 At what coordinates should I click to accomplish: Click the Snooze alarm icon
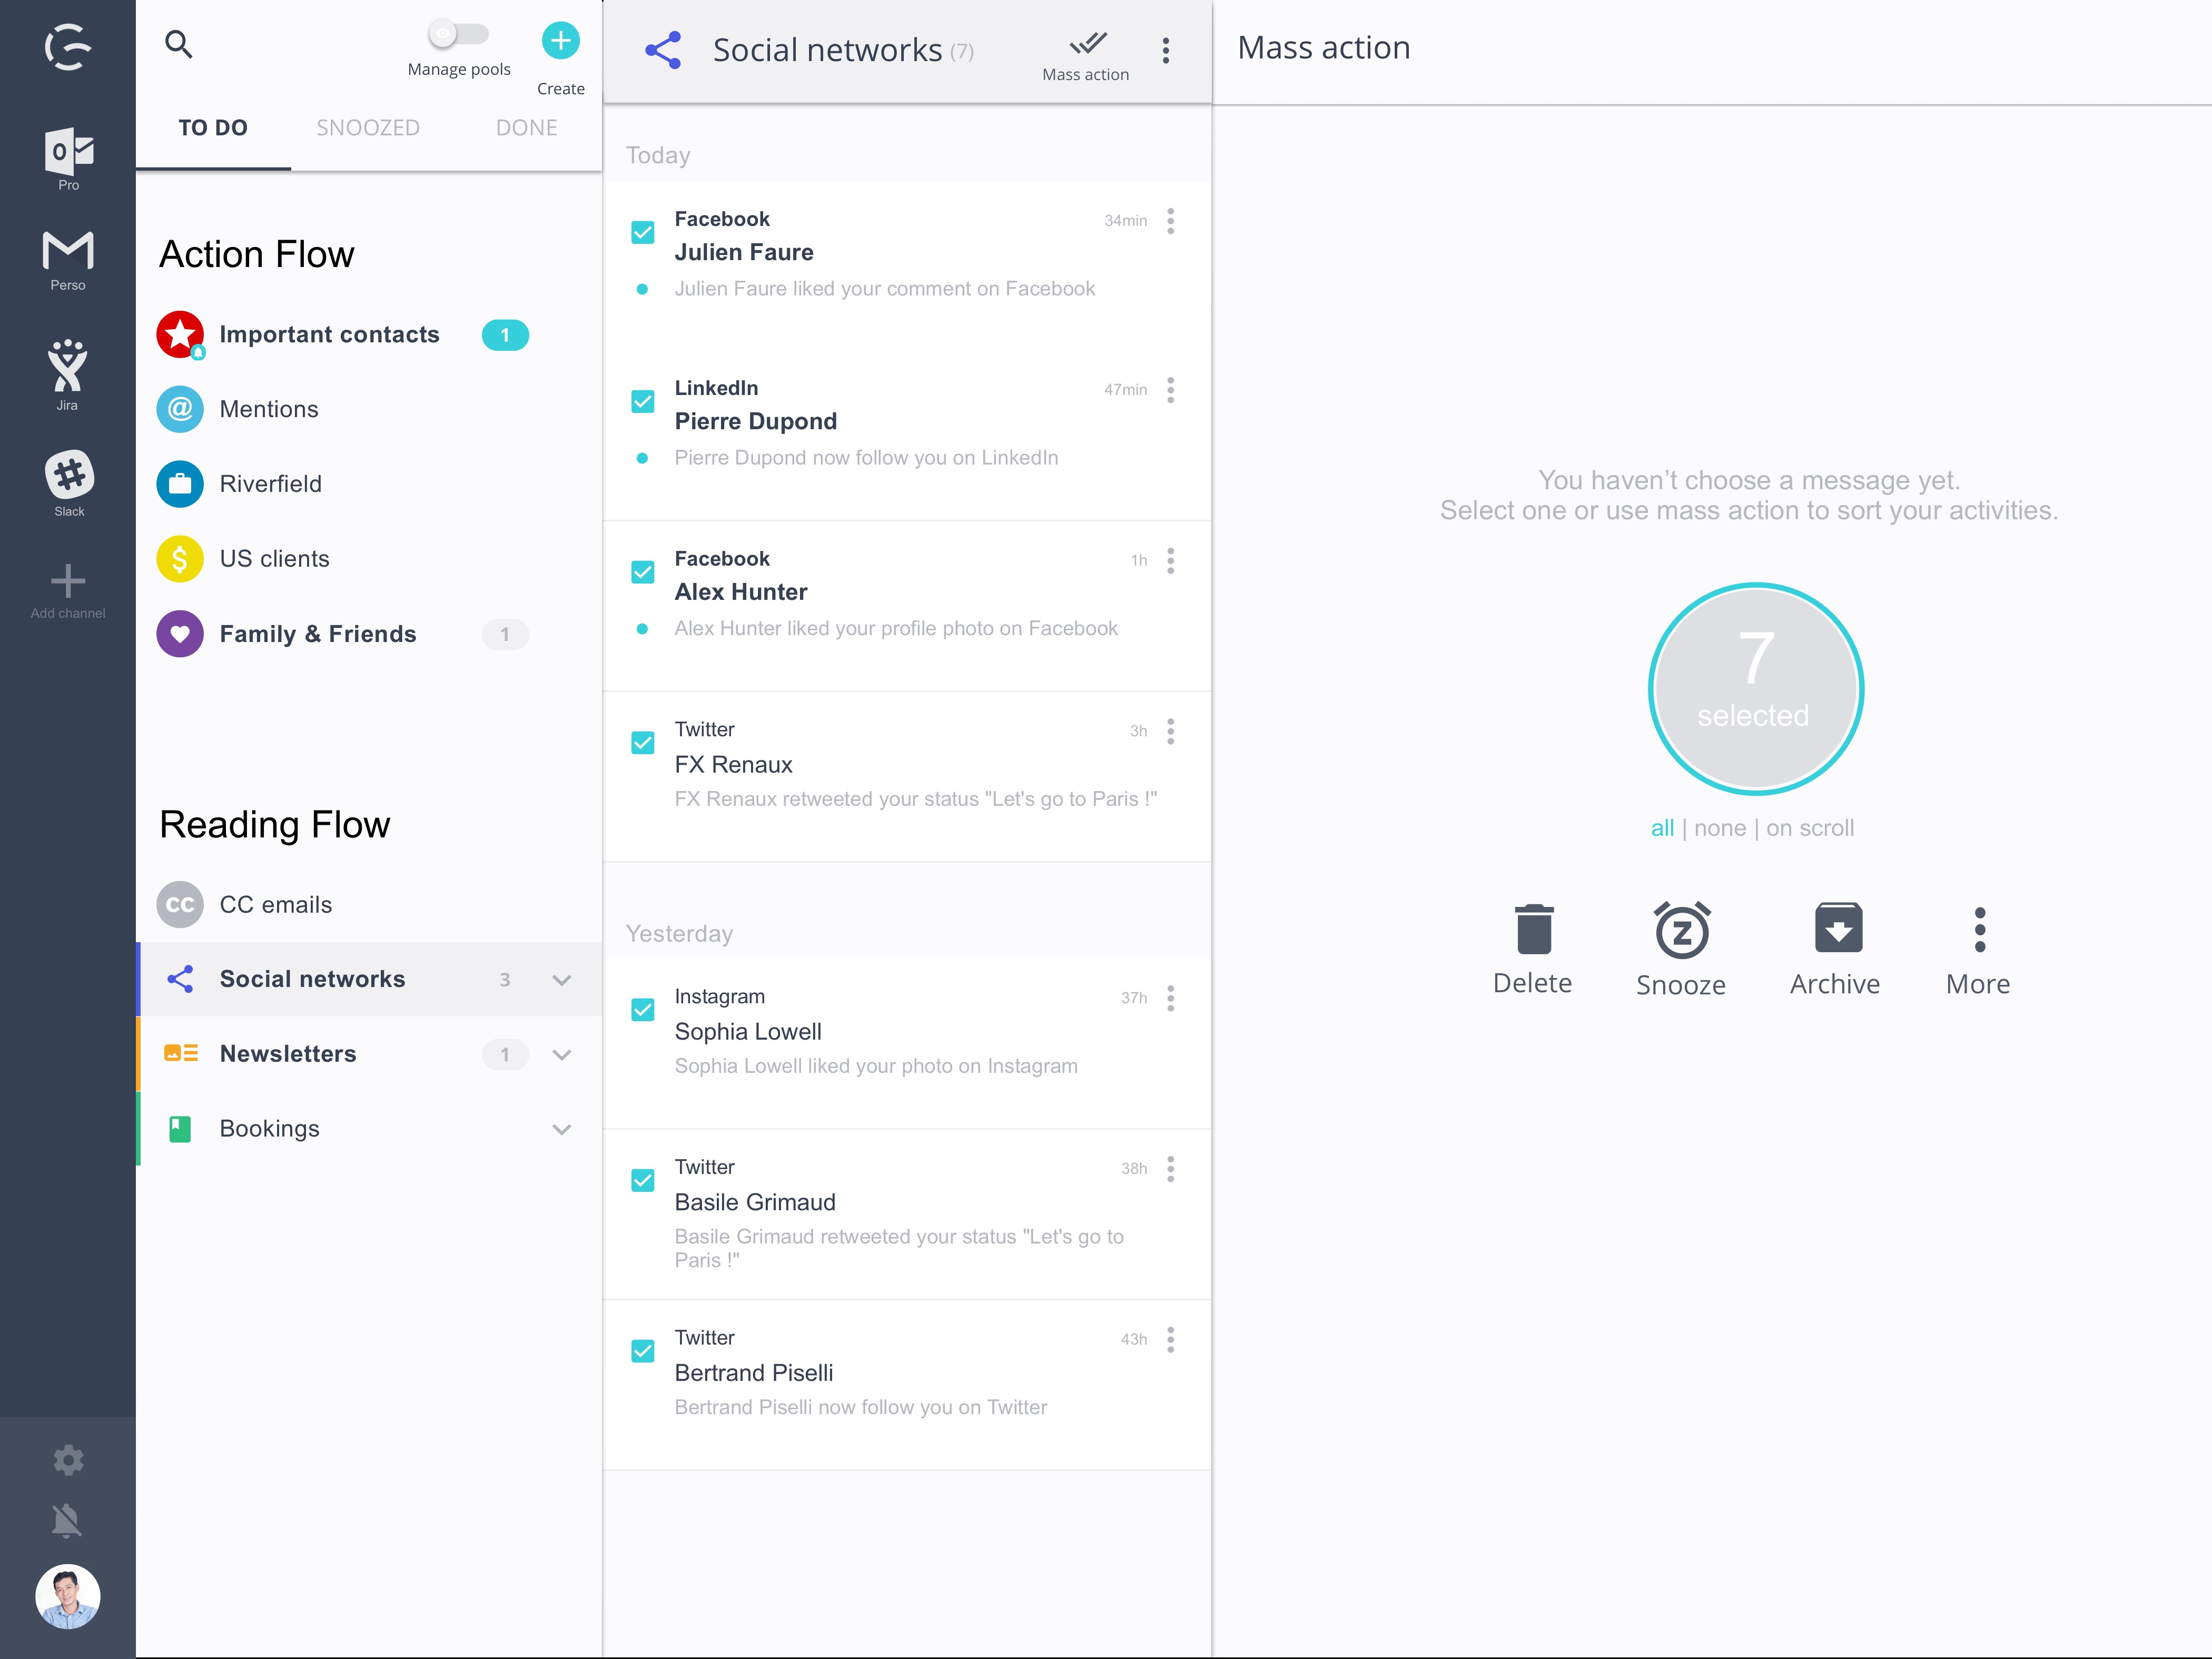[x=1681, y=930]
